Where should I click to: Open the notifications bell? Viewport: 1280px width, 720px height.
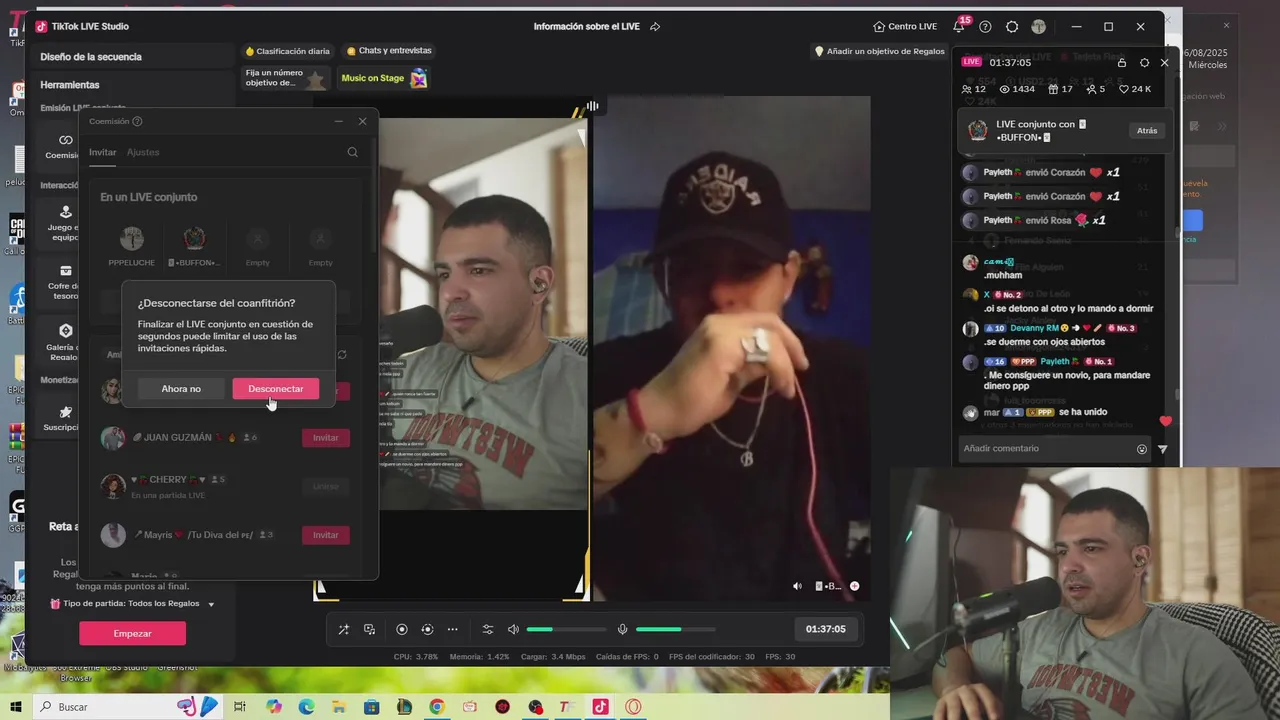(959, 27)
